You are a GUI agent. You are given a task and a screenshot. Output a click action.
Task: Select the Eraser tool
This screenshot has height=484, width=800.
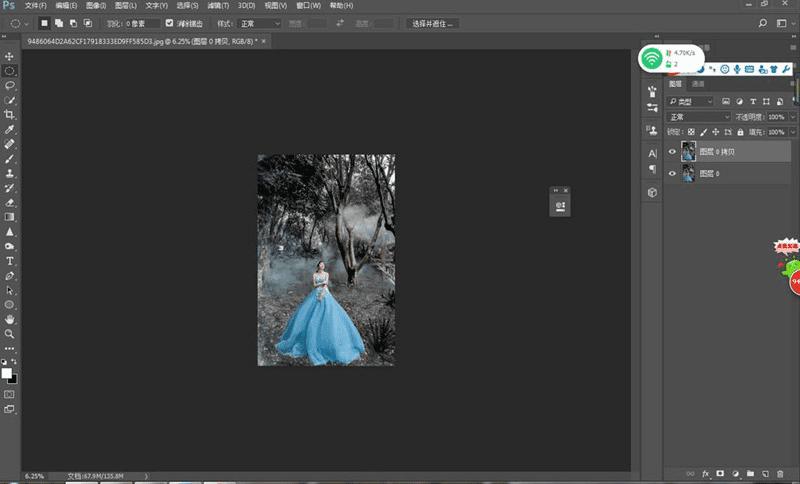click(x=10, y=202)
